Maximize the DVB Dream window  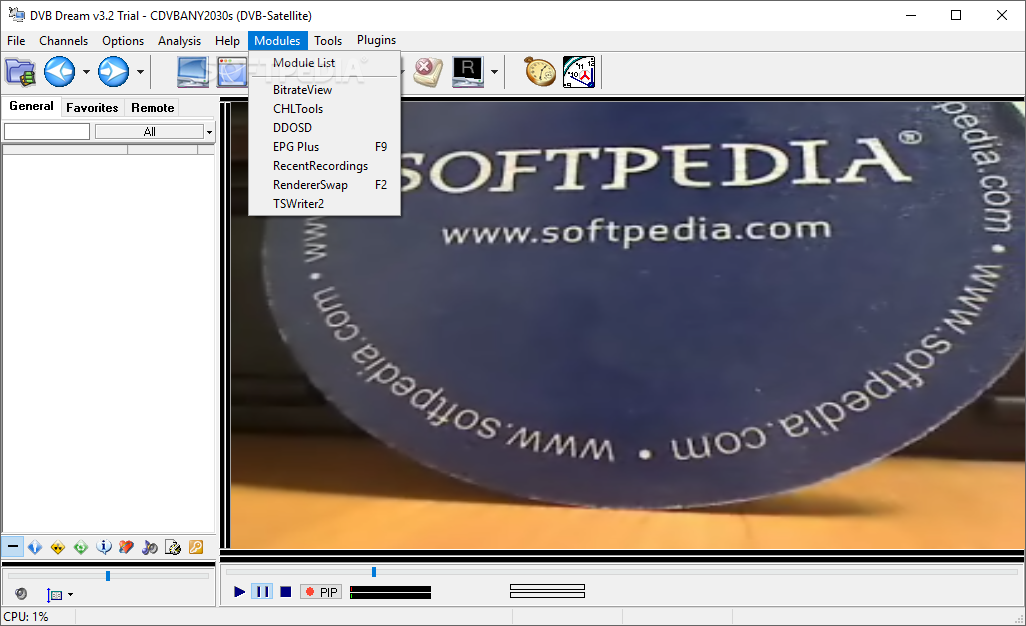[956, 15]
